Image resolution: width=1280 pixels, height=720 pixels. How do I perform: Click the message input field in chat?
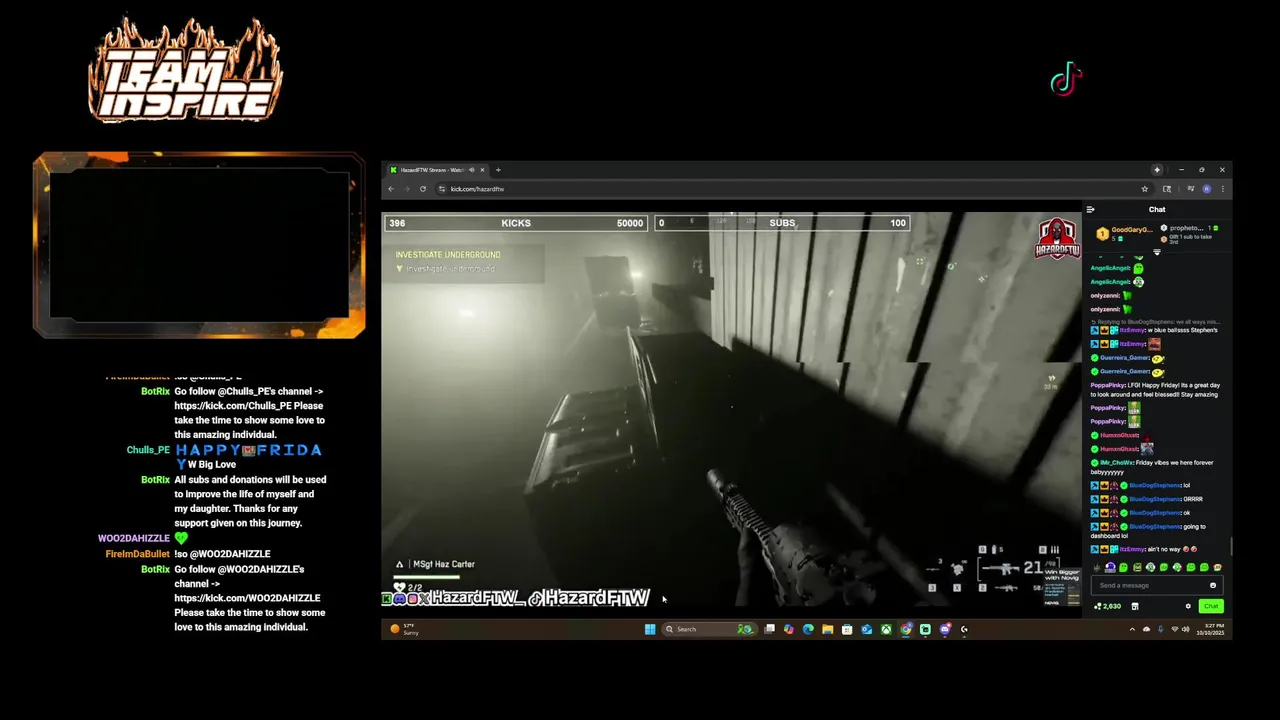1157,585
